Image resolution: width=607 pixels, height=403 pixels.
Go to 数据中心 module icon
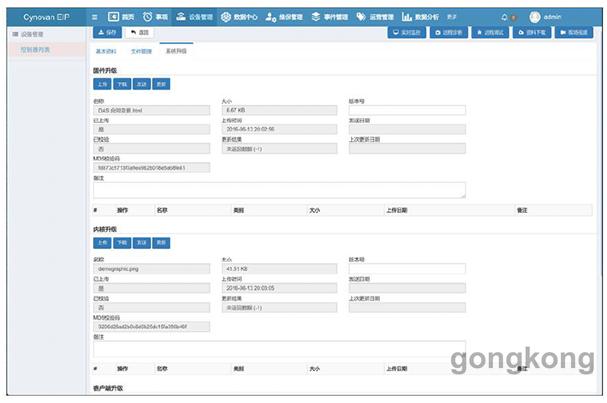(x=240, y=17)
